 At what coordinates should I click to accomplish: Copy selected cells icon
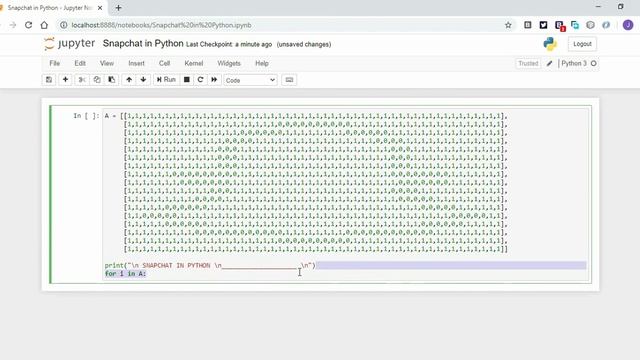tap(97, 80)
